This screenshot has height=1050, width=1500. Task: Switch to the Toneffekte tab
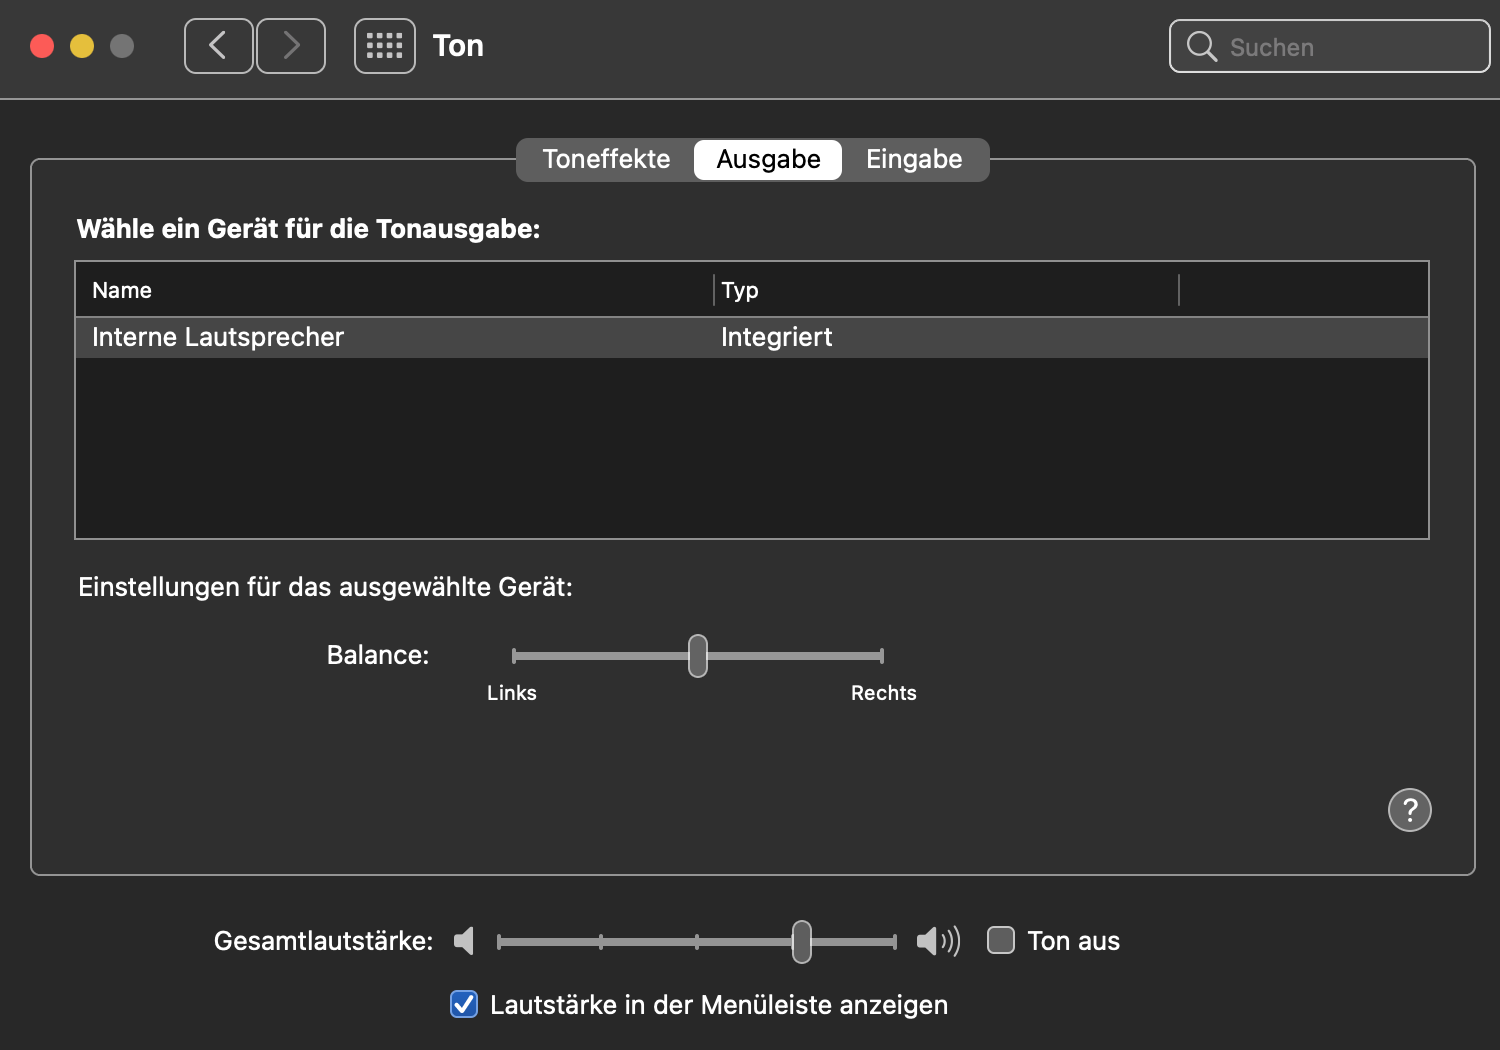tap(606, 160)
